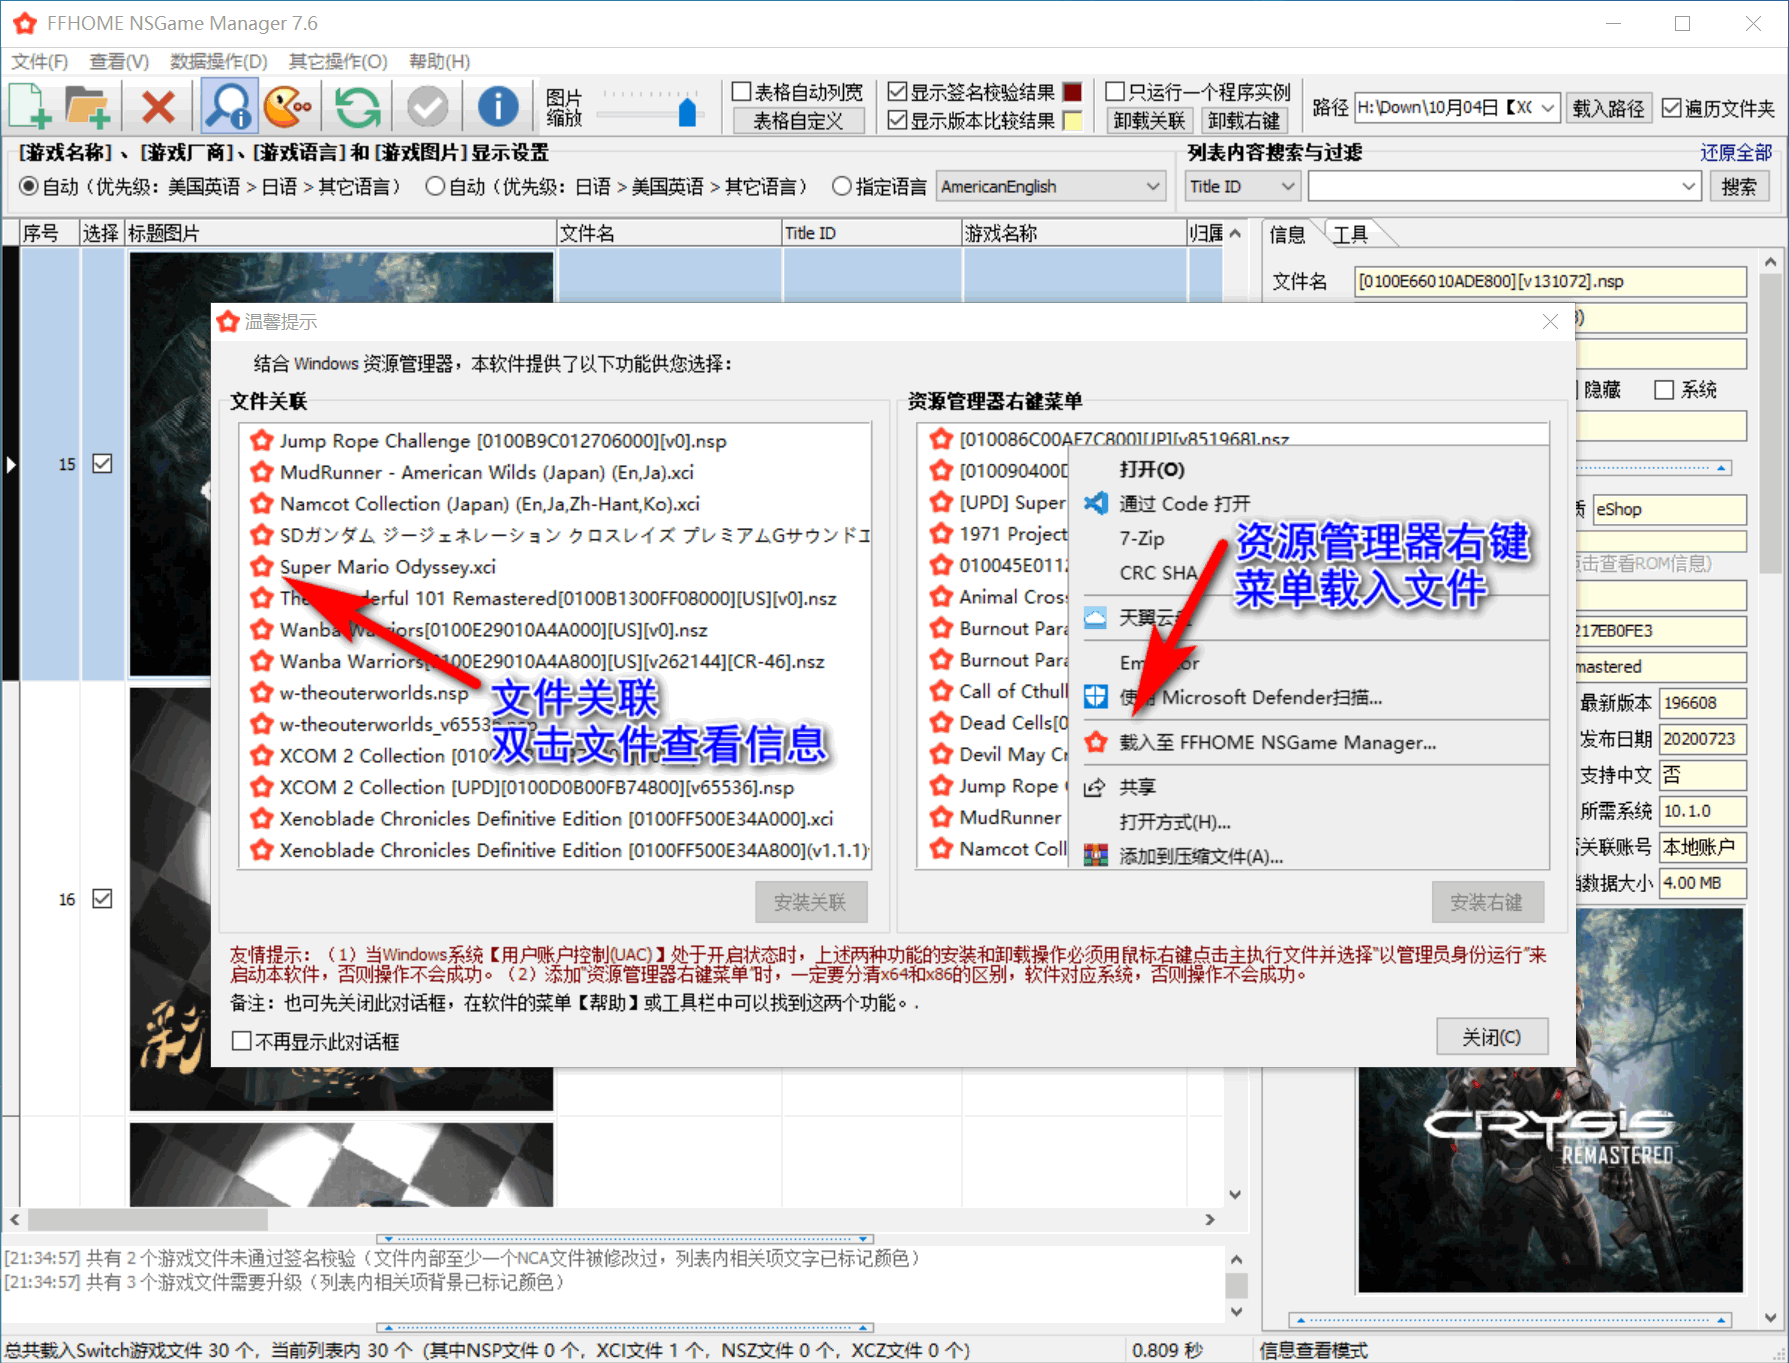Click the 搜索 button
Viewport: 1789px width, 1363px height.
tap(1739, 187)
